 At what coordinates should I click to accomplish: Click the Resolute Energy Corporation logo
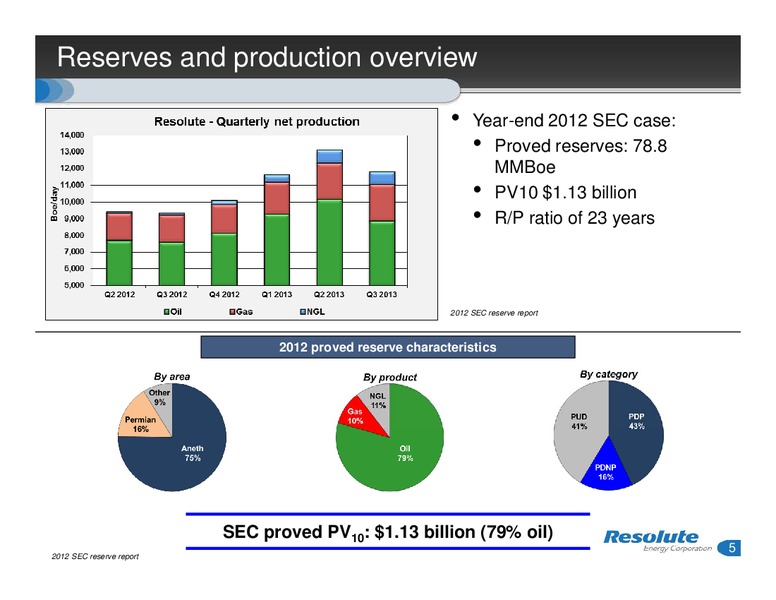point(657,540)
